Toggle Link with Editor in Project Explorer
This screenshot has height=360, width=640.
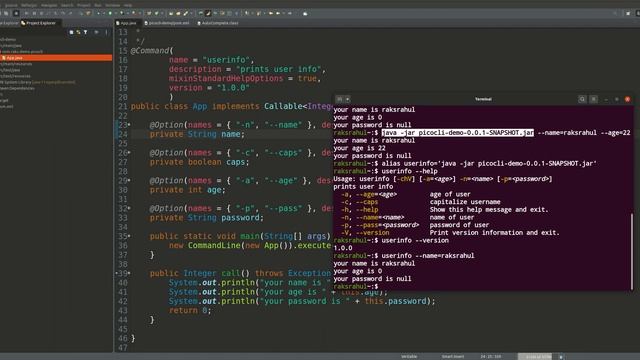coord(78,32)
